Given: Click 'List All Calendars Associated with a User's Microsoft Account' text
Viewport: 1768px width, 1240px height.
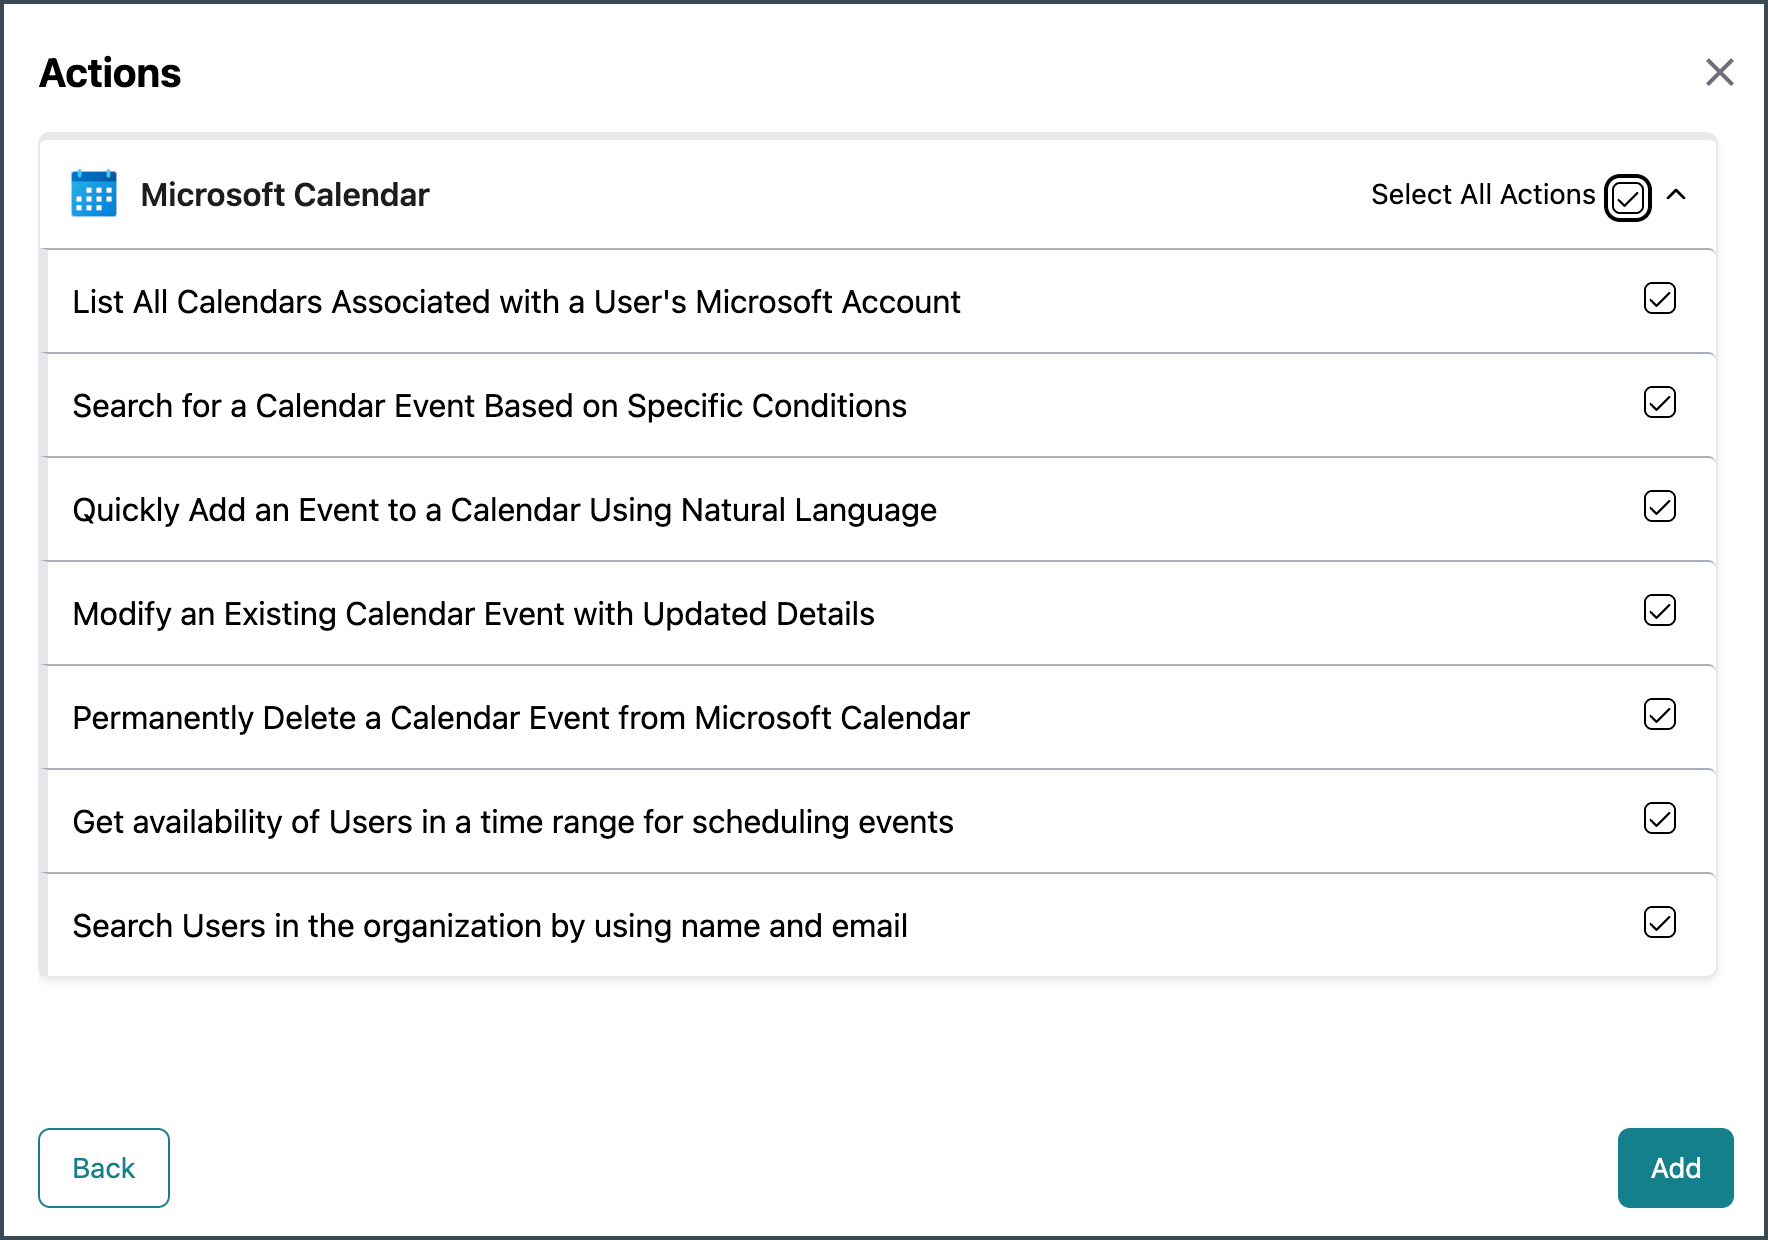Looking at the screenshot, I should (x=516, y=302).
